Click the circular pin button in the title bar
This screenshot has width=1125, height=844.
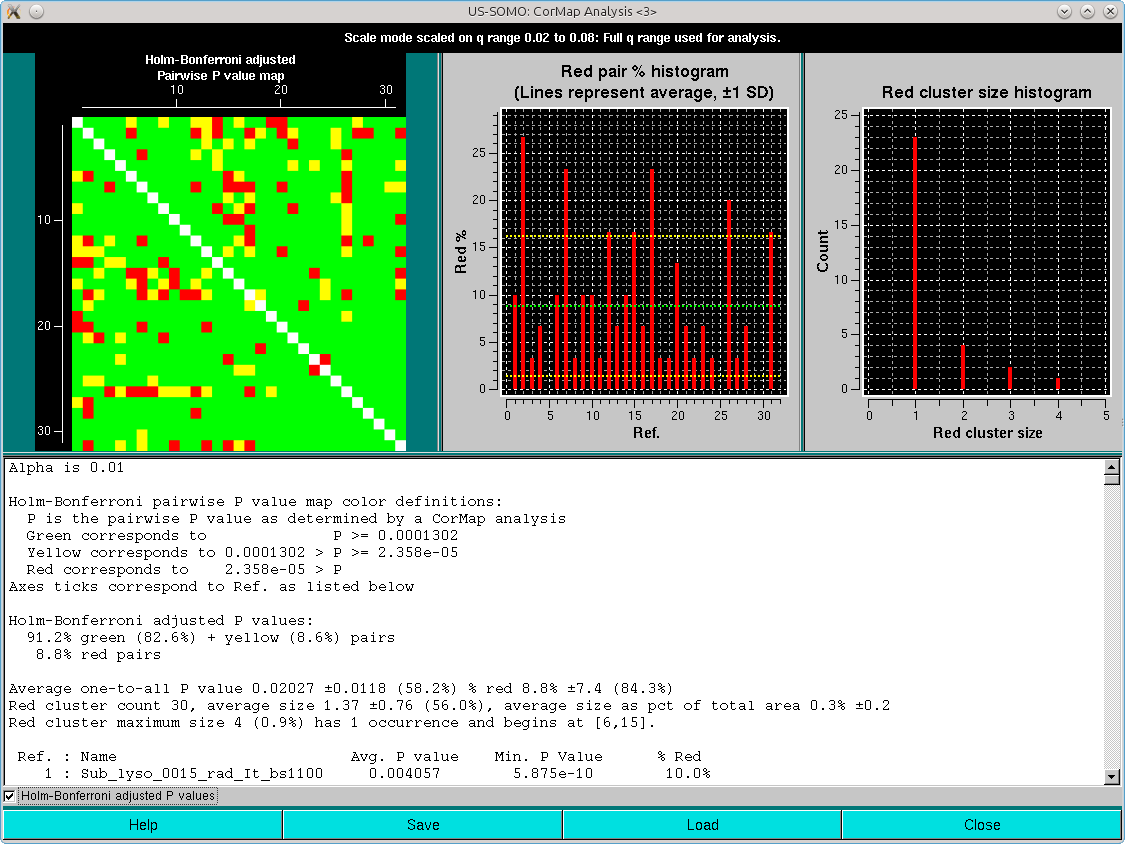point(35,11)
